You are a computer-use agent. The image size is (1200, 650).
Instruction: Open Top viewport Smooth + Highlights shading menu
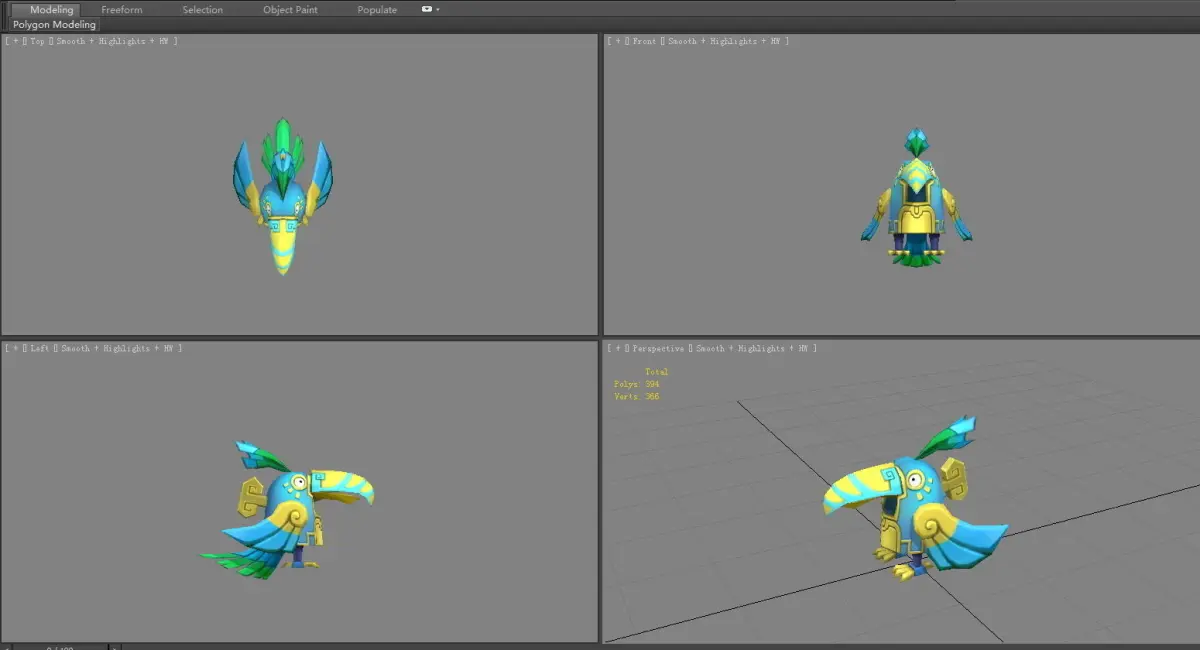pos(117,41)
